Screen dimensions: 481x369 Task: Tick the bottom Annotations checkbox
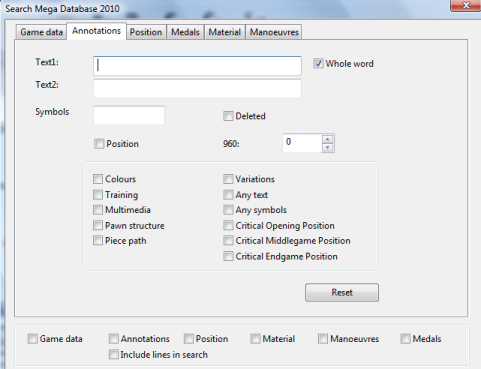[x=113, y=339]
